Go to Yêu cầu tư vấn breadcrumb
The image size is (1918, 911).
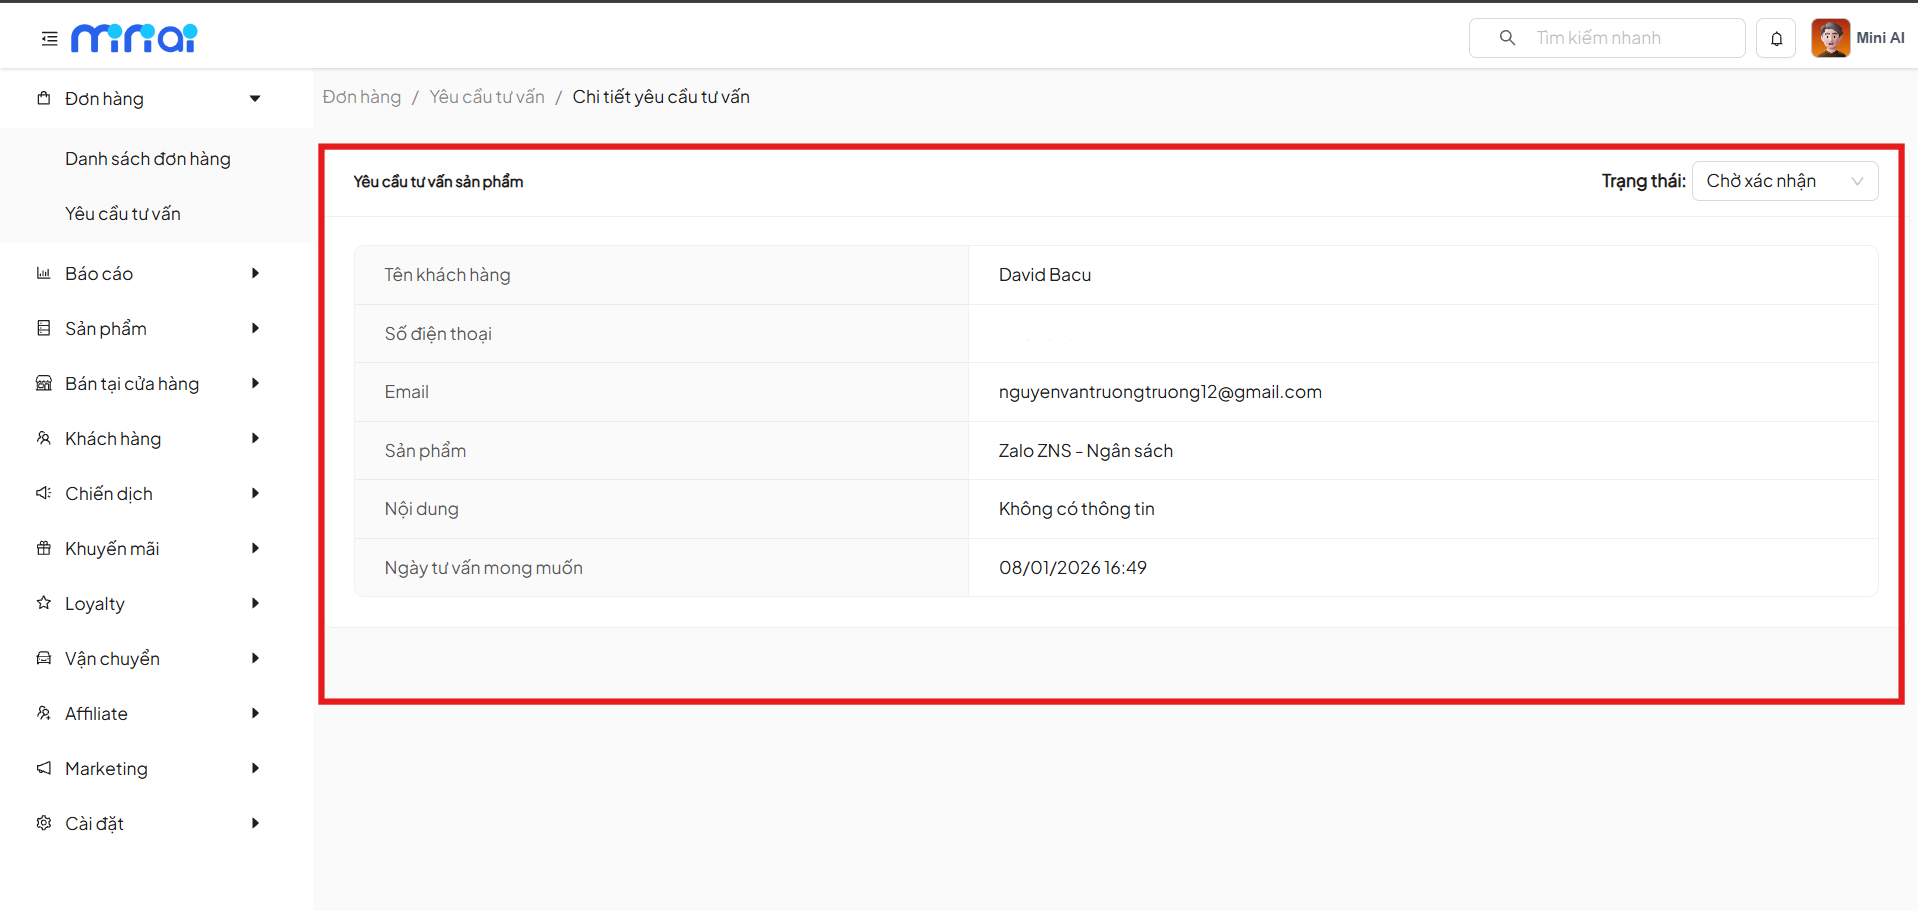(x=487, y=97)
